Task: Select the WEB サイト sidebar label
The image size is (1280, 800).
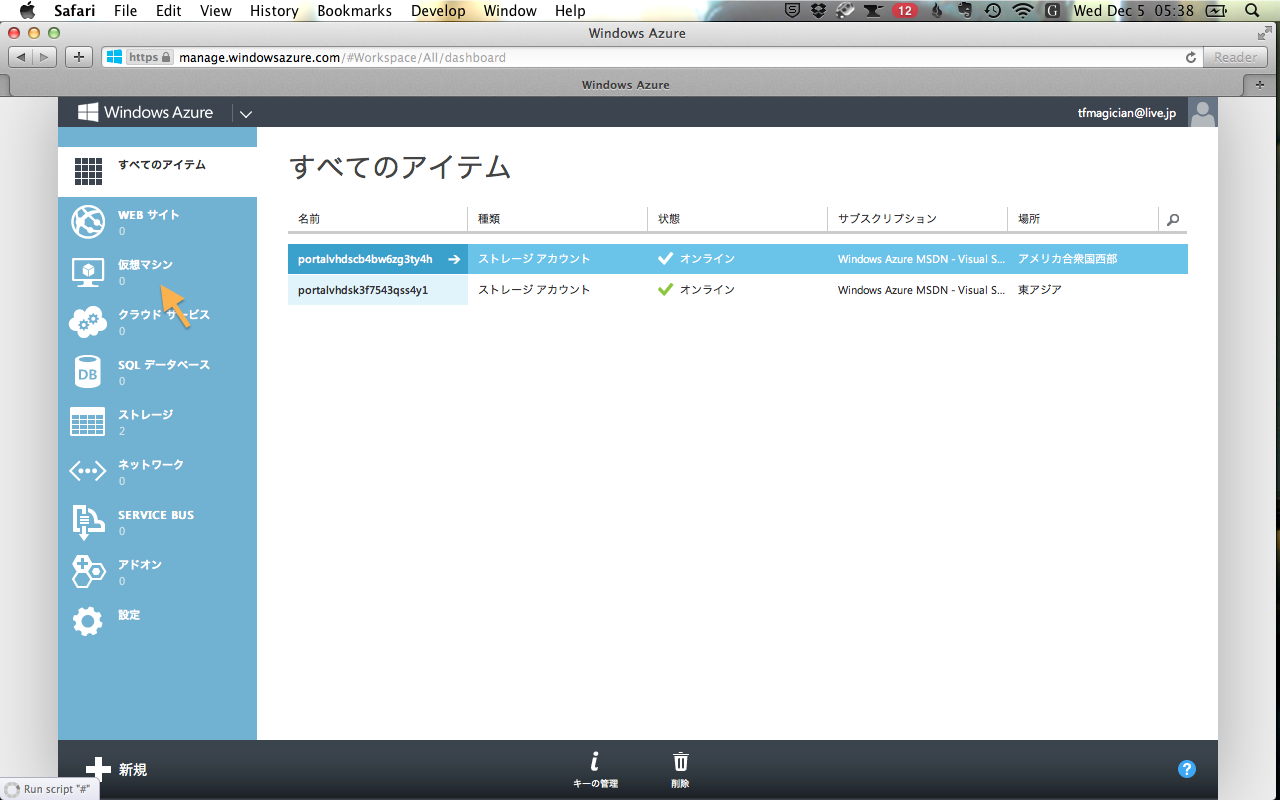Action: click(x=148, y=215)
